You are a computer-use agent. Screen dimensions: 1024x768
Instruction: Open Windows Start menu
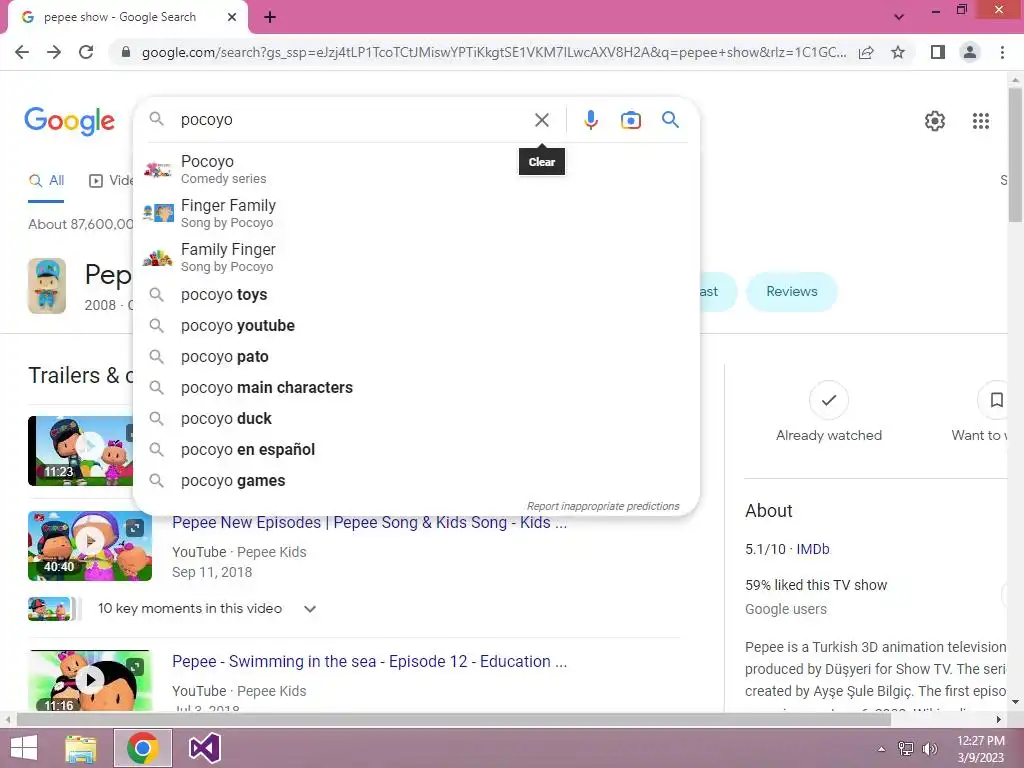24,748
